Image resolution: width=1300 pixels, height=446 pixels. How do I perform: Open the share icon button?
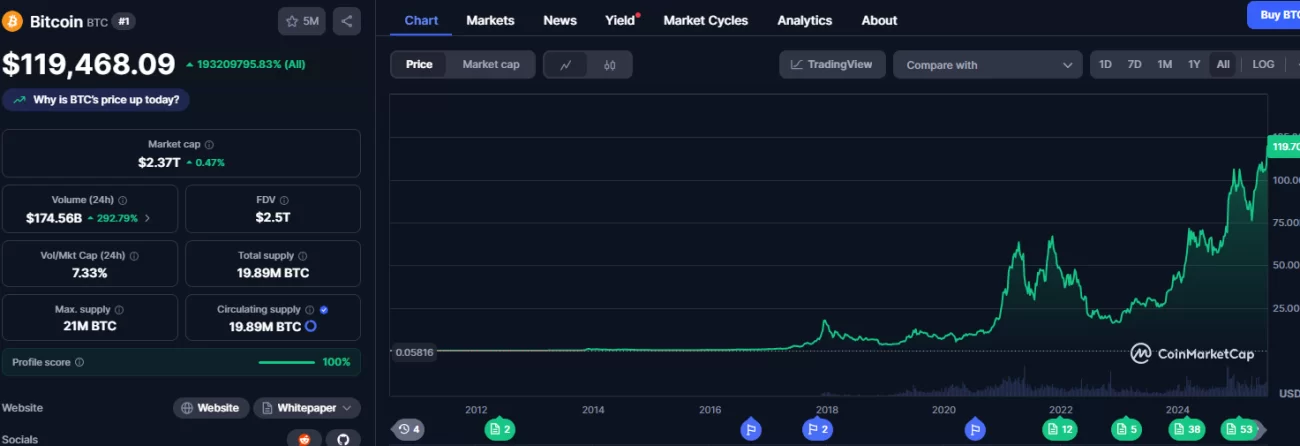(346, 21)
